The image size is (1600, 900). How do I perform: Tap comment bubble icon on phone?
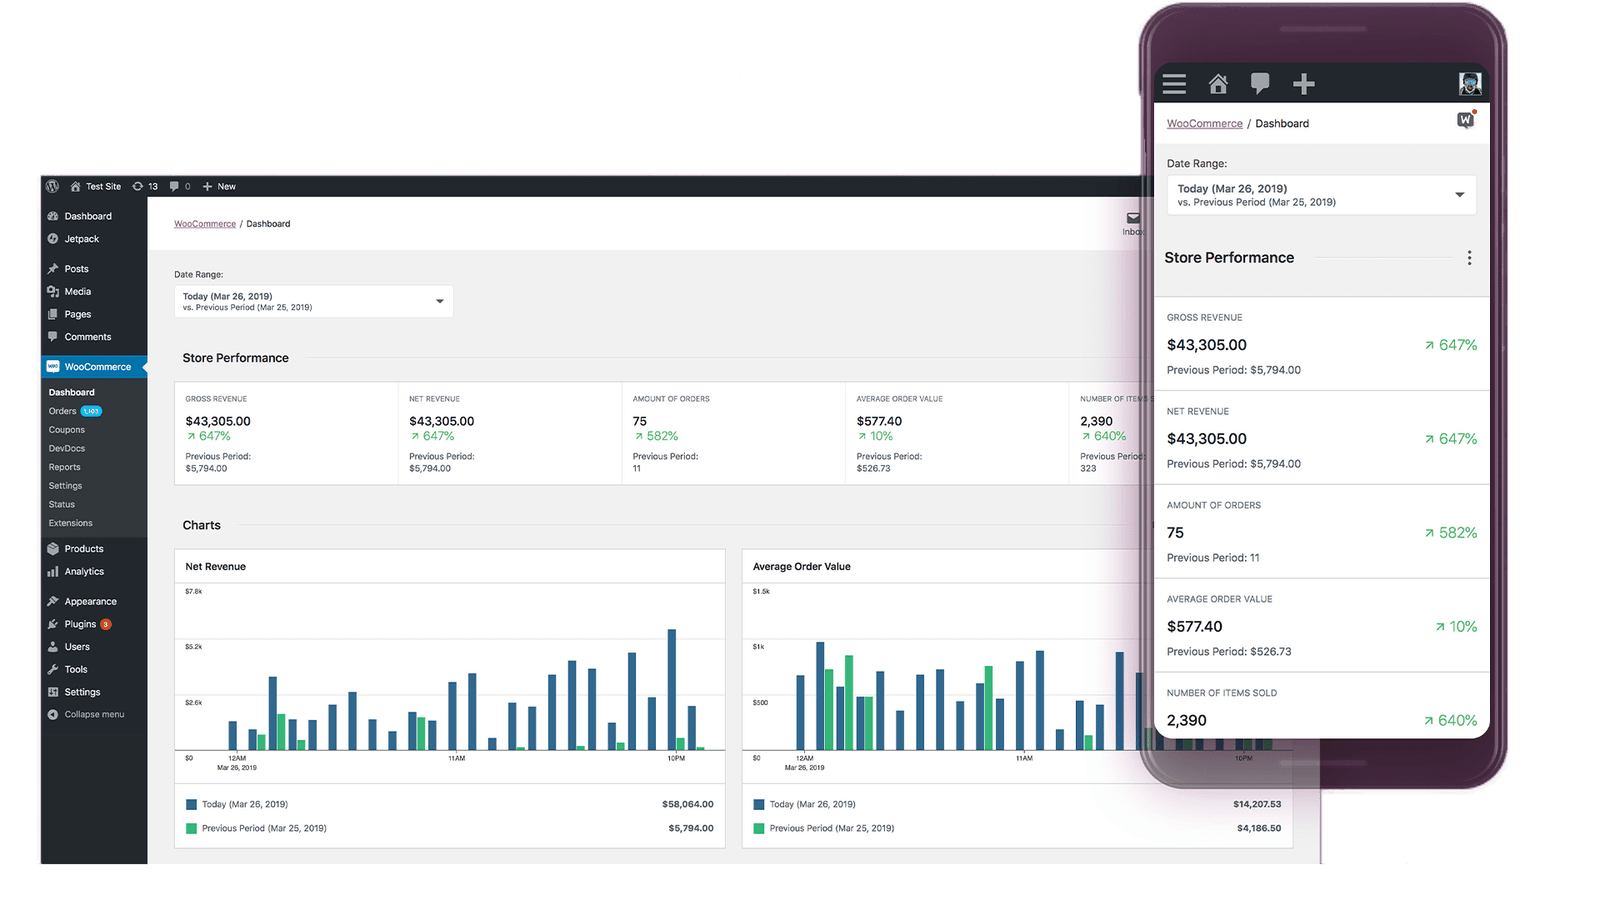click(1260, 84)
